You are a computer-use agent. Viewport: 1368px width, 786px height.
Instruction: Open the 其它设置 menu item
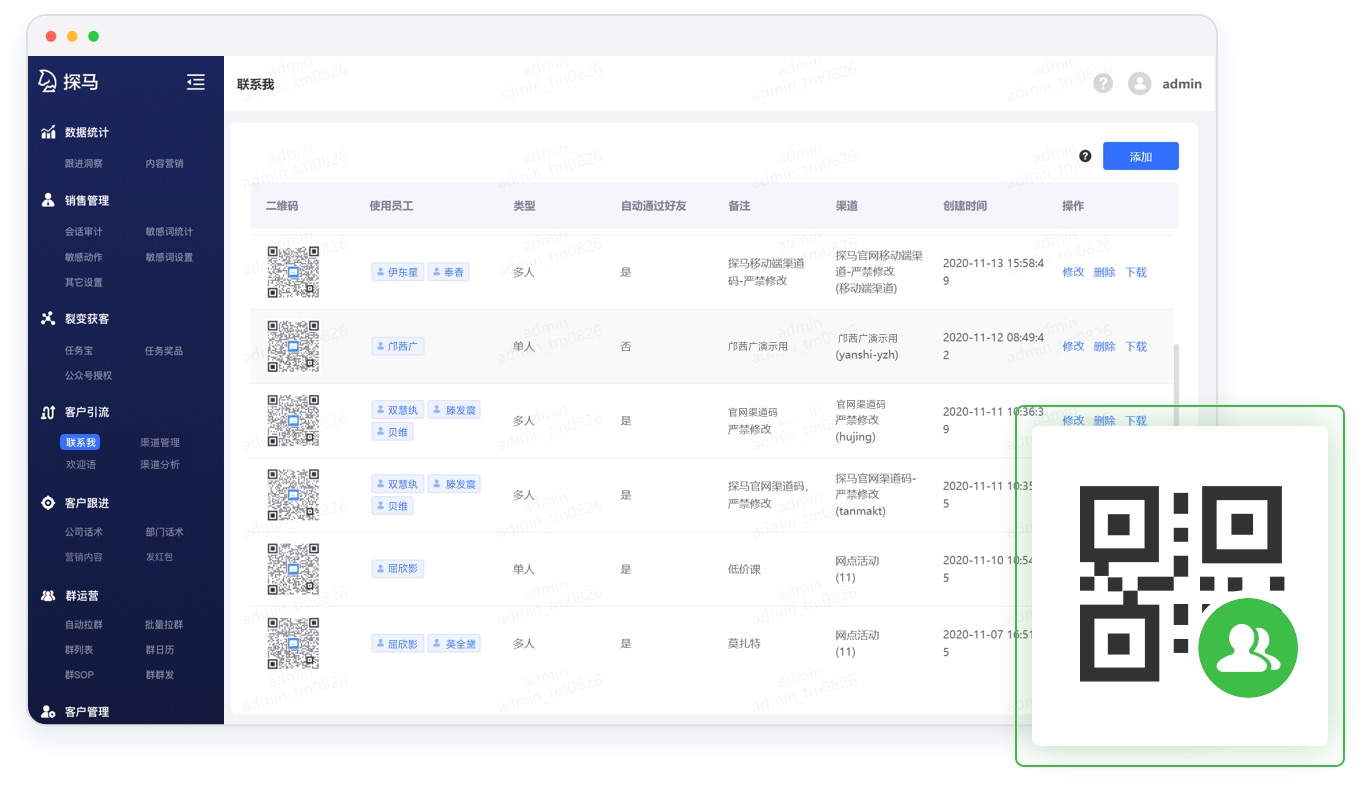coord(84,282)
